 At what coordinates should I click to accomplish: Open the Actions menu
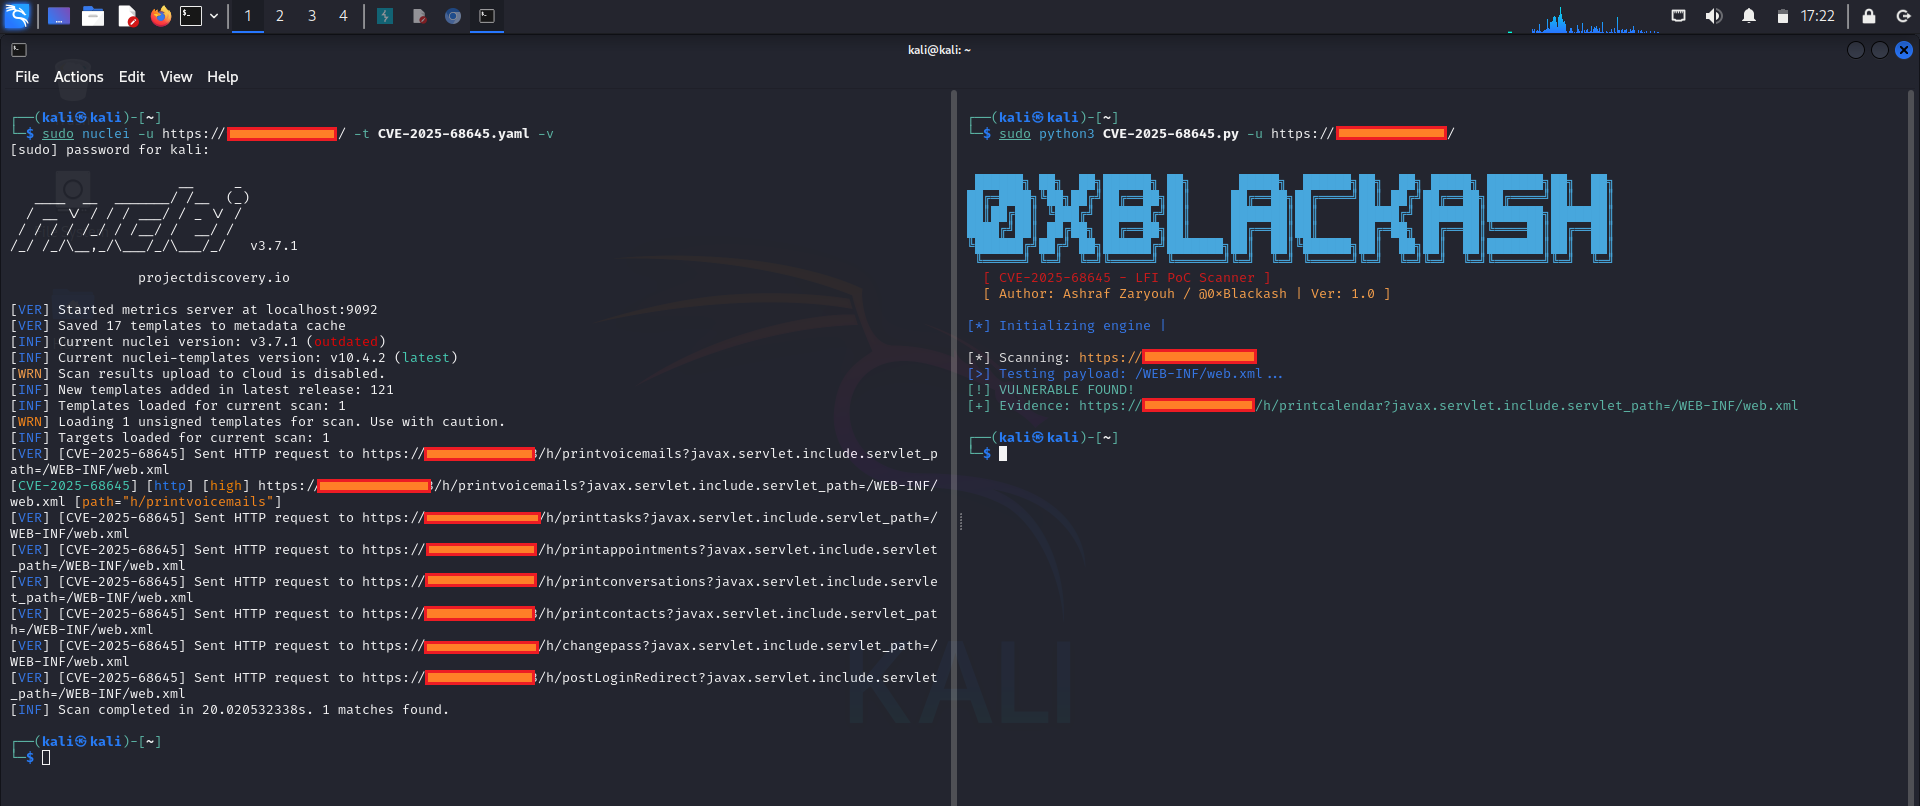pos(79,77)
